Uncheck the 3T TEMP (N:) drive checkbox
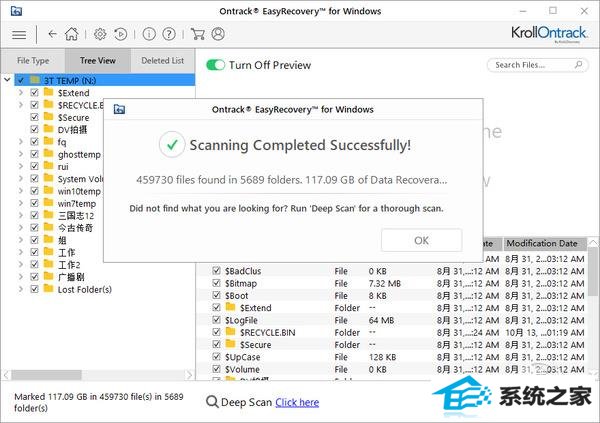 (21, 80)
